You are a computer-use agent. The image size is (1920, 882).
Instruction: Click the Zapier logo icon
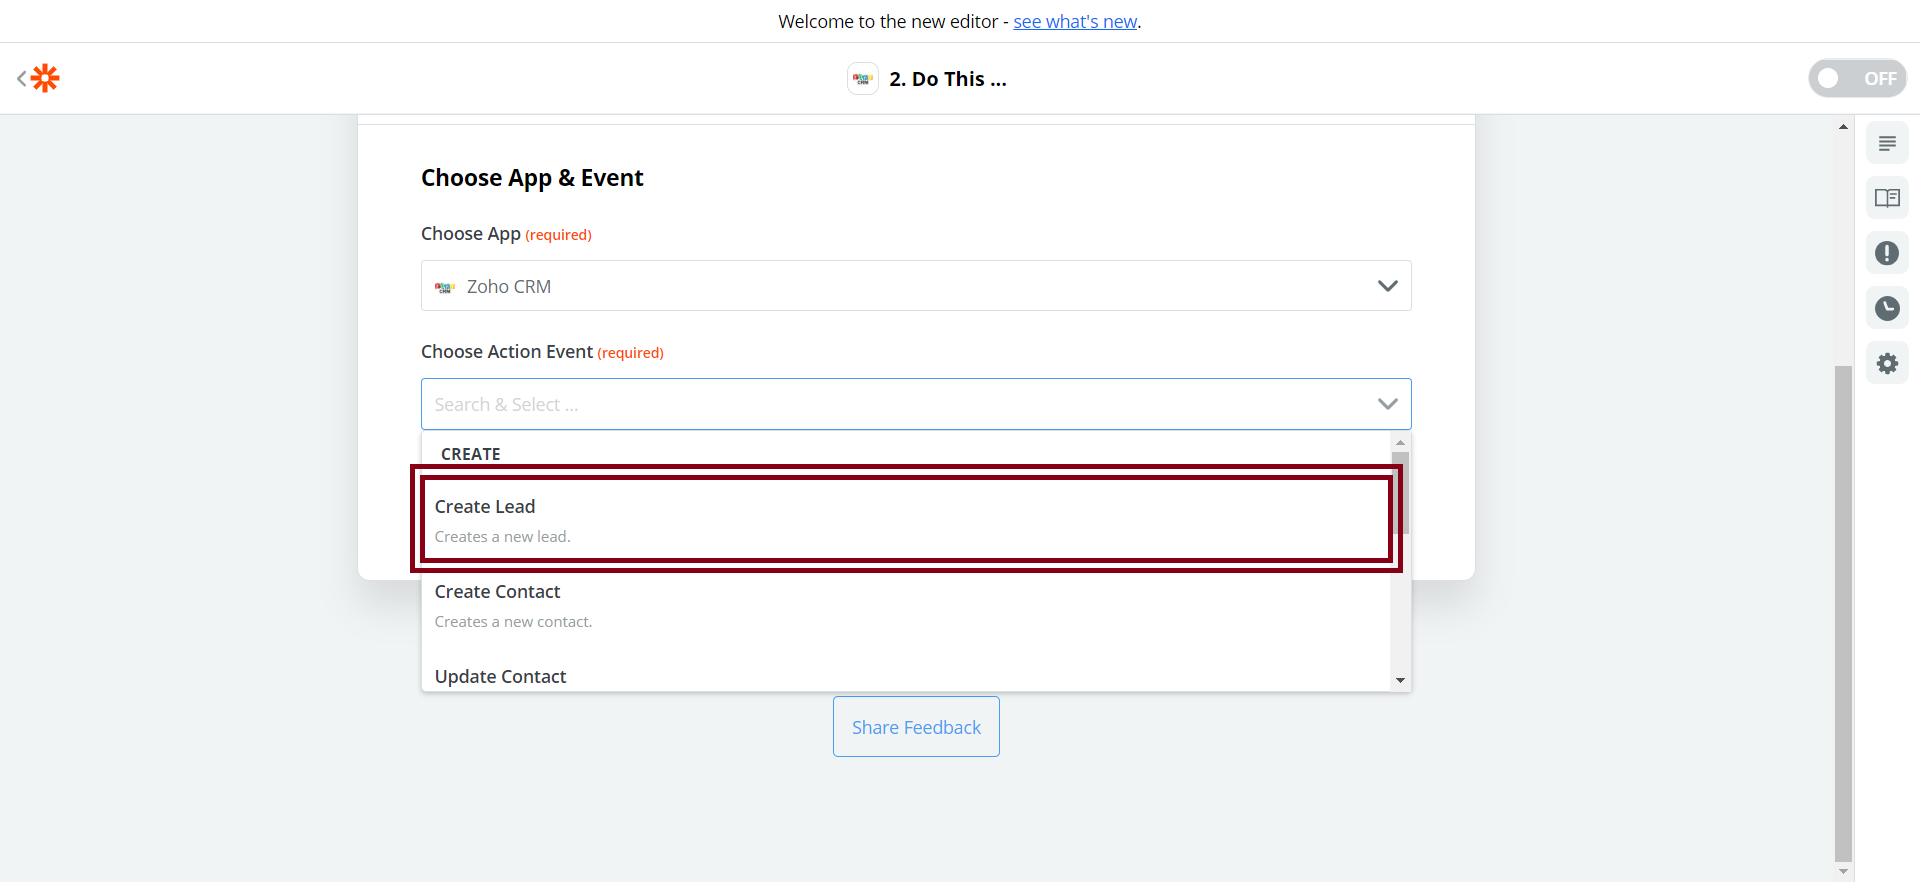pyautogui.click(x=46, y=78)
